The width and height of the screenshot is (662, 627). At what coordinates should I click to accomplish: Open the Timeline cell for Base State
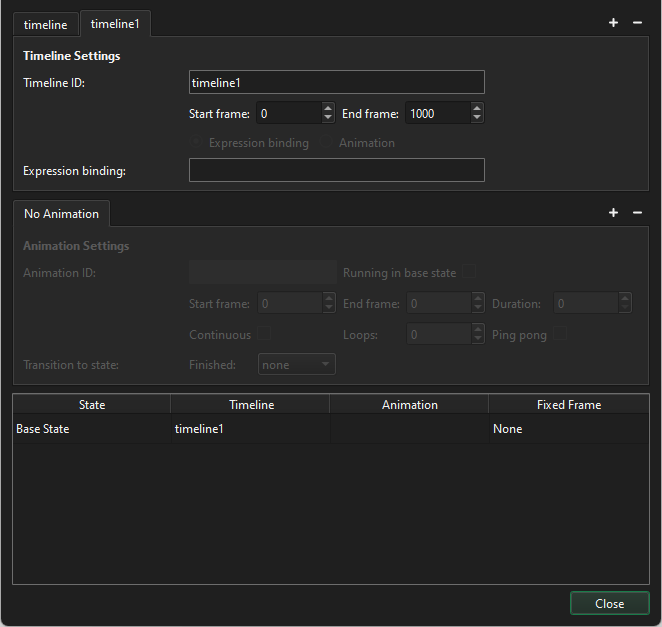[249, 429]
